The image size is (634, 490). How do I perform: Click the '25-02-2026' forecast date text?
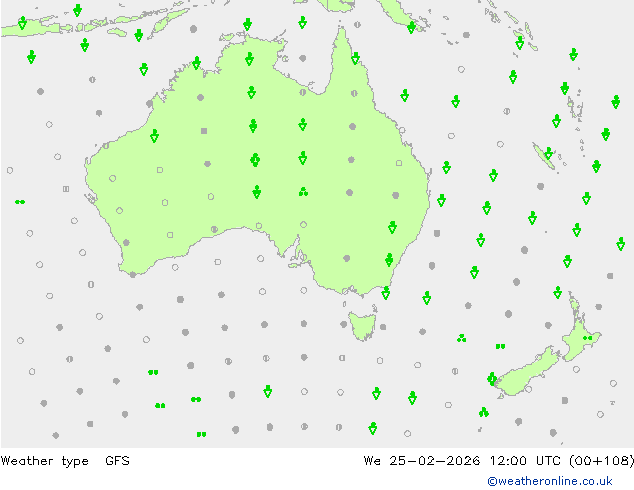[435, 460]
